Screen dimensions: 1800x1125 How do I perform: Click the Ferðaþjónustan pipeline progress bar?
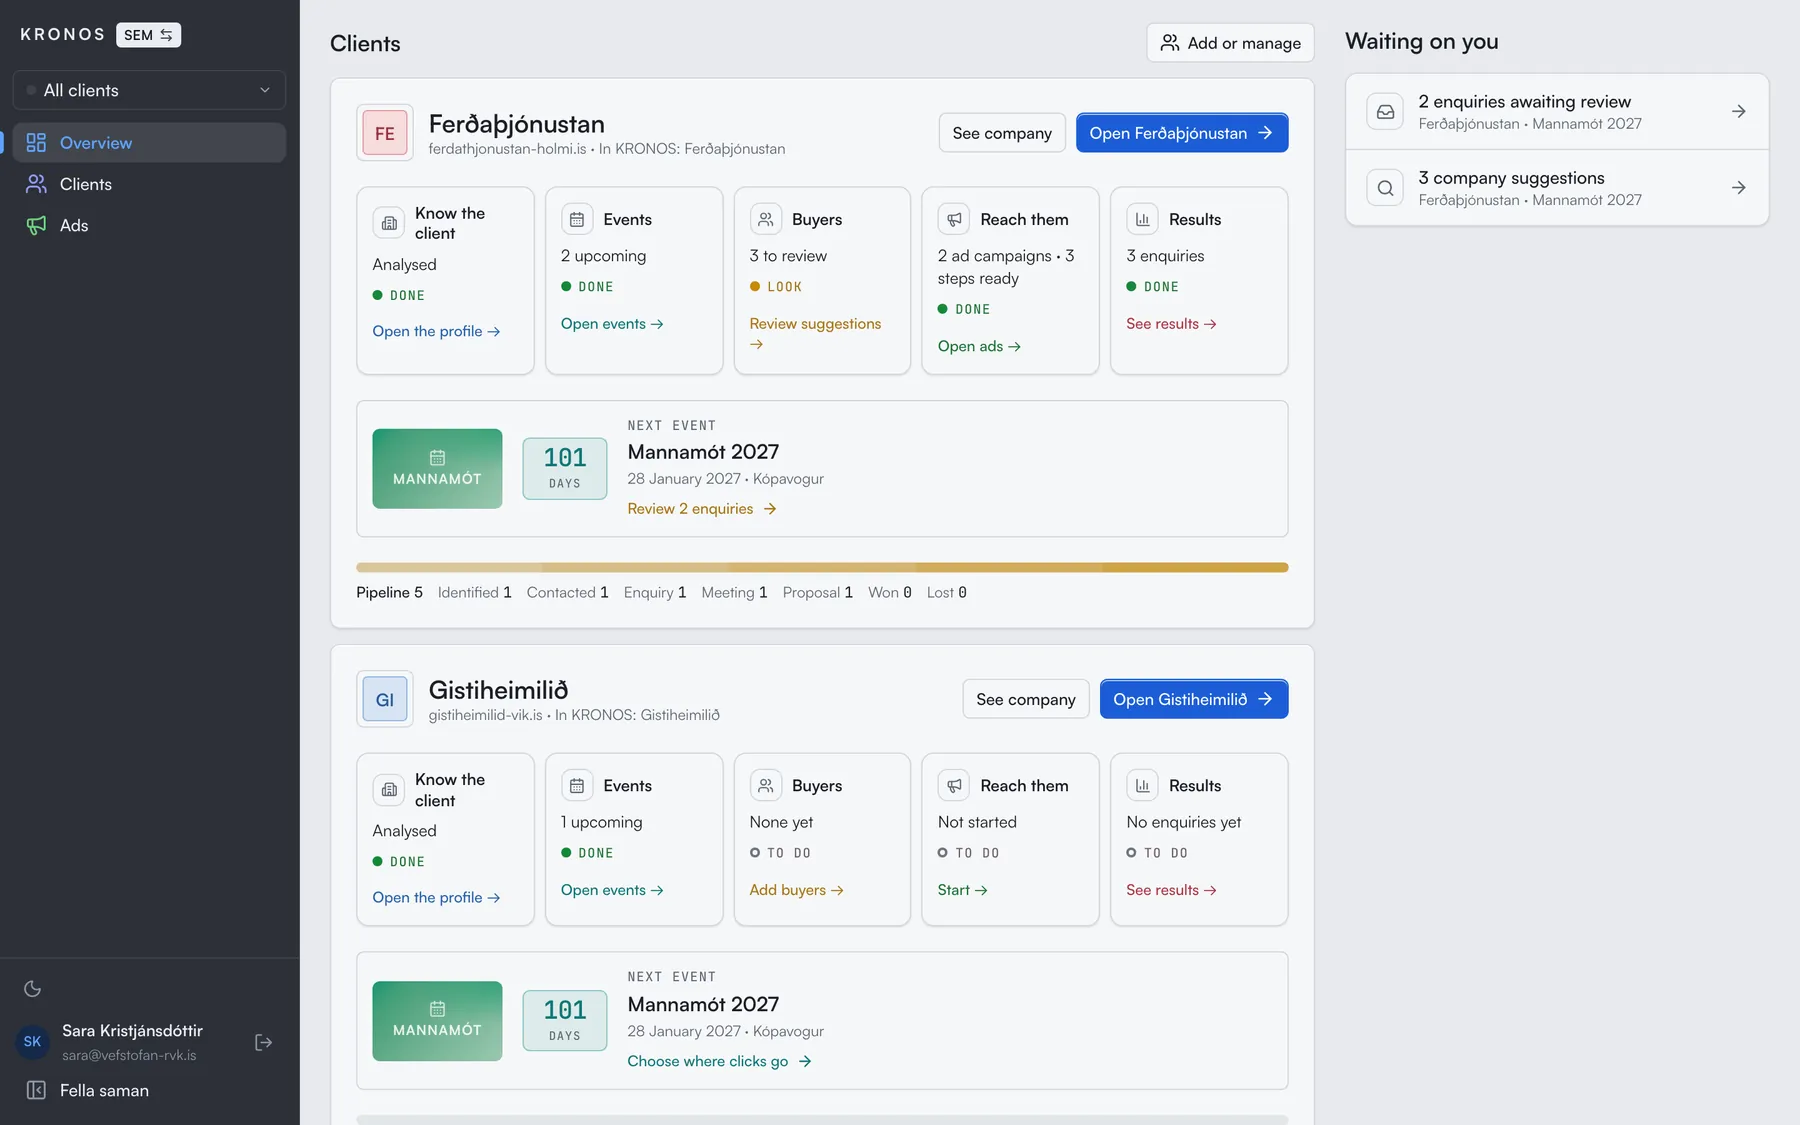click(x=822, y=568)
